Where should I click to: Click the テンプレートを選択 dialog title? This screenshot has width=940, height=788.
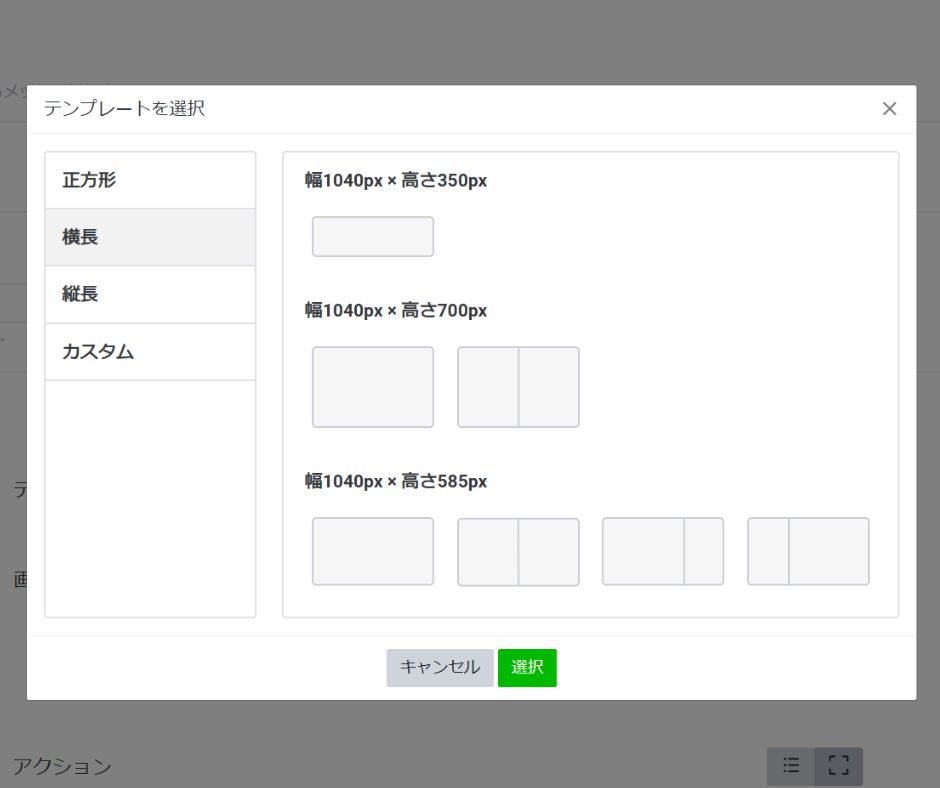124,109
